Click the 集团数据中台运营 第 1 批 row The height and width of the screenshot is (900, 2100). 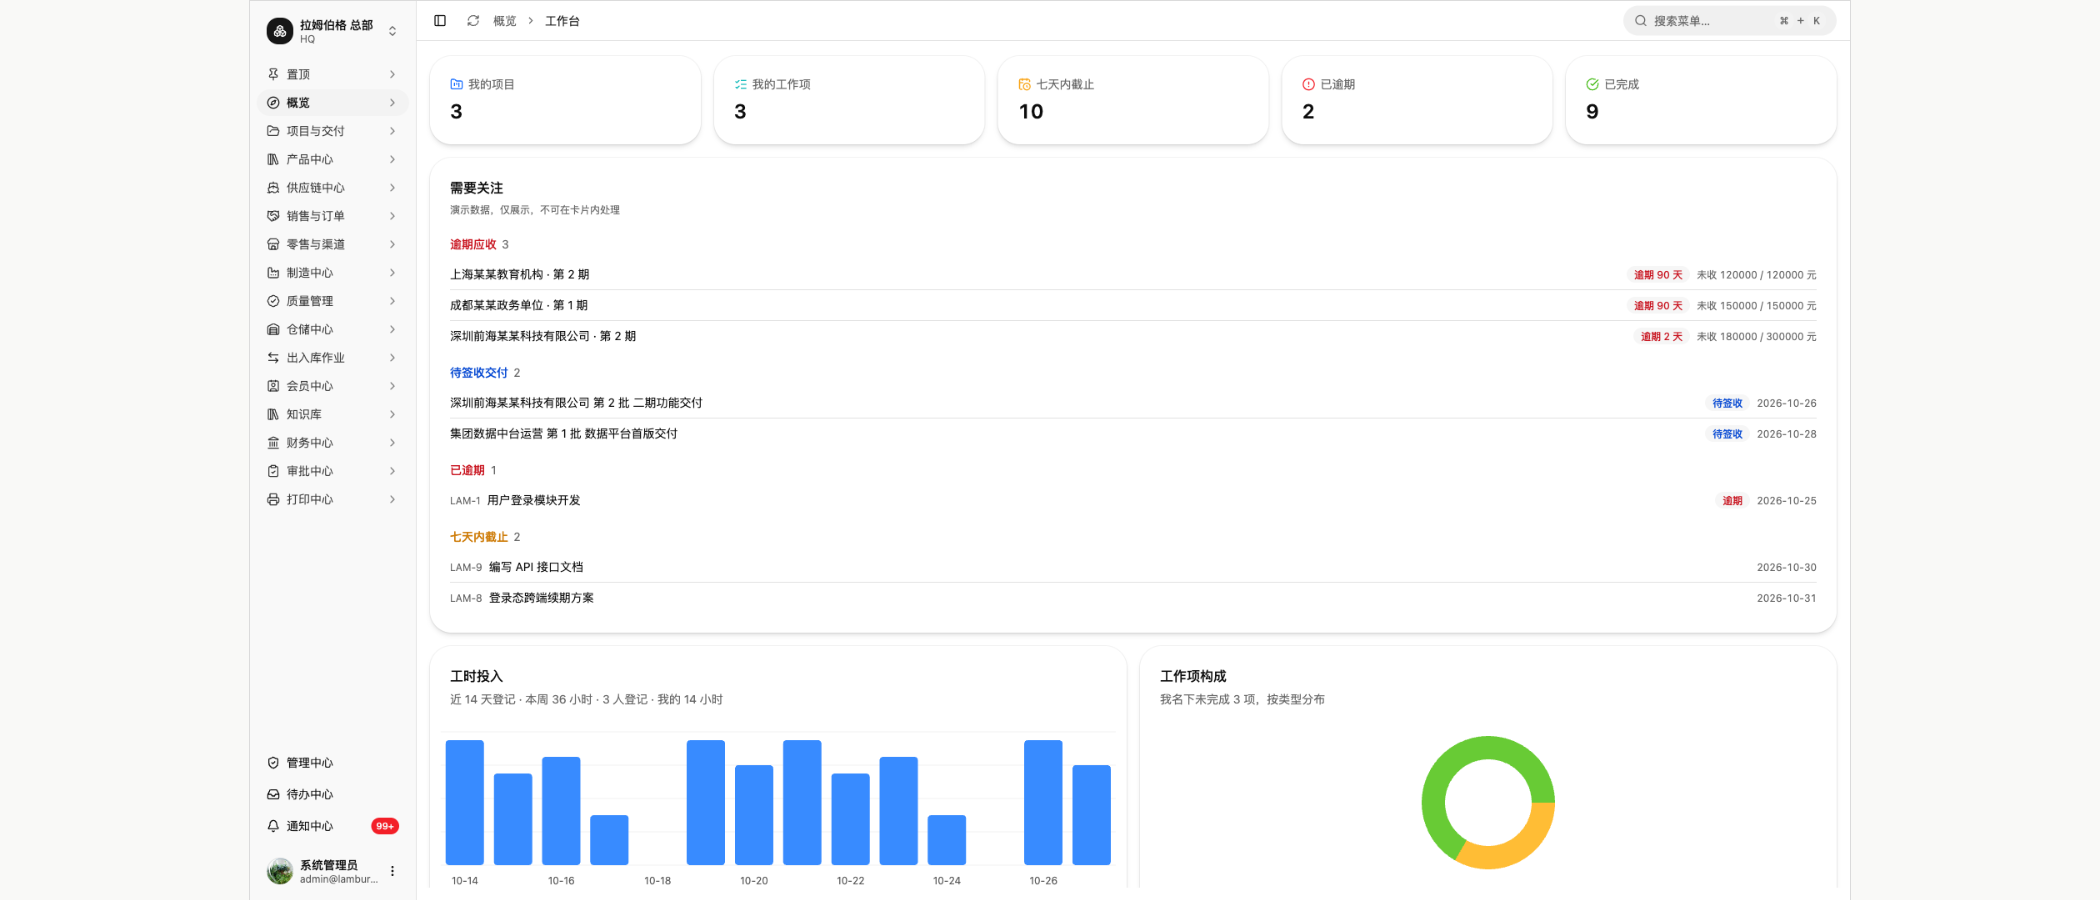pos(1133,434)
